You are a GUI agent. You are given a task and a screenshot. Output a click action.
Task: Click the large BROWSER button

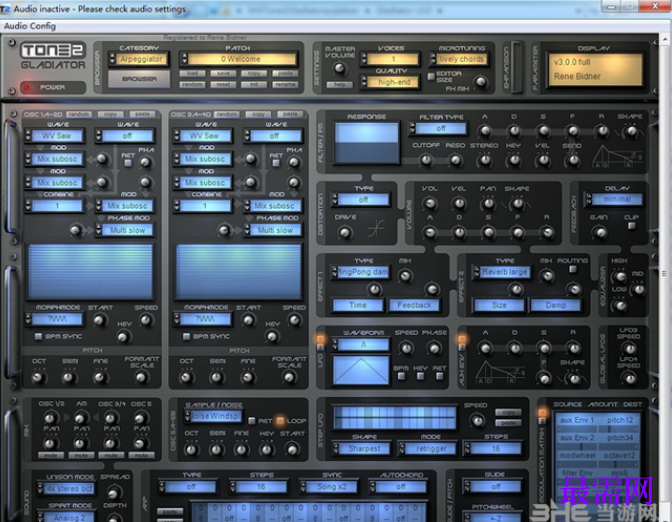(x=139, y=79)
